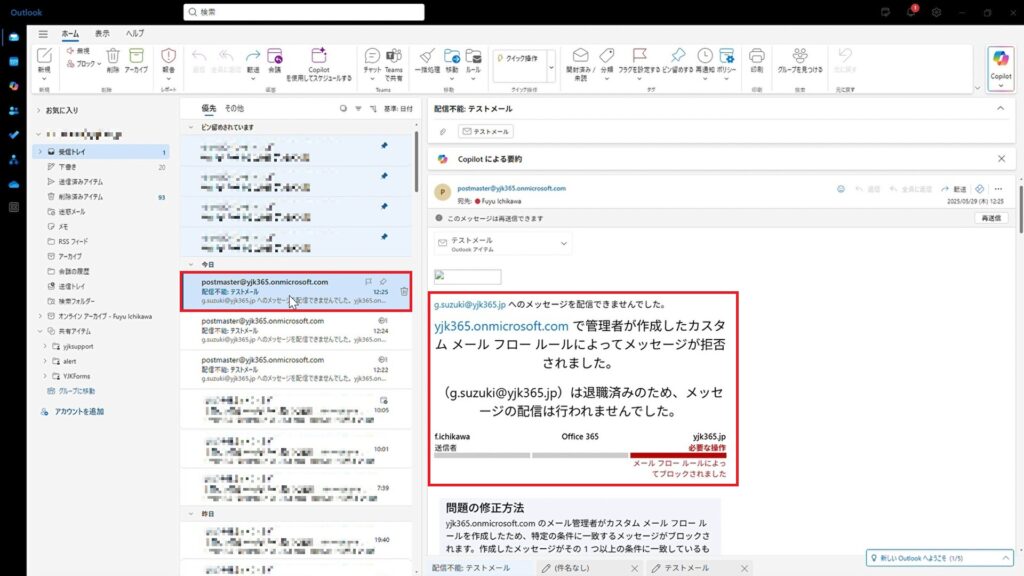Image resolution: width=1024 pixels, height=576 pixels.
Task: Click the 削除 trash icon in ribbon
Action: [x=113, y=56]
